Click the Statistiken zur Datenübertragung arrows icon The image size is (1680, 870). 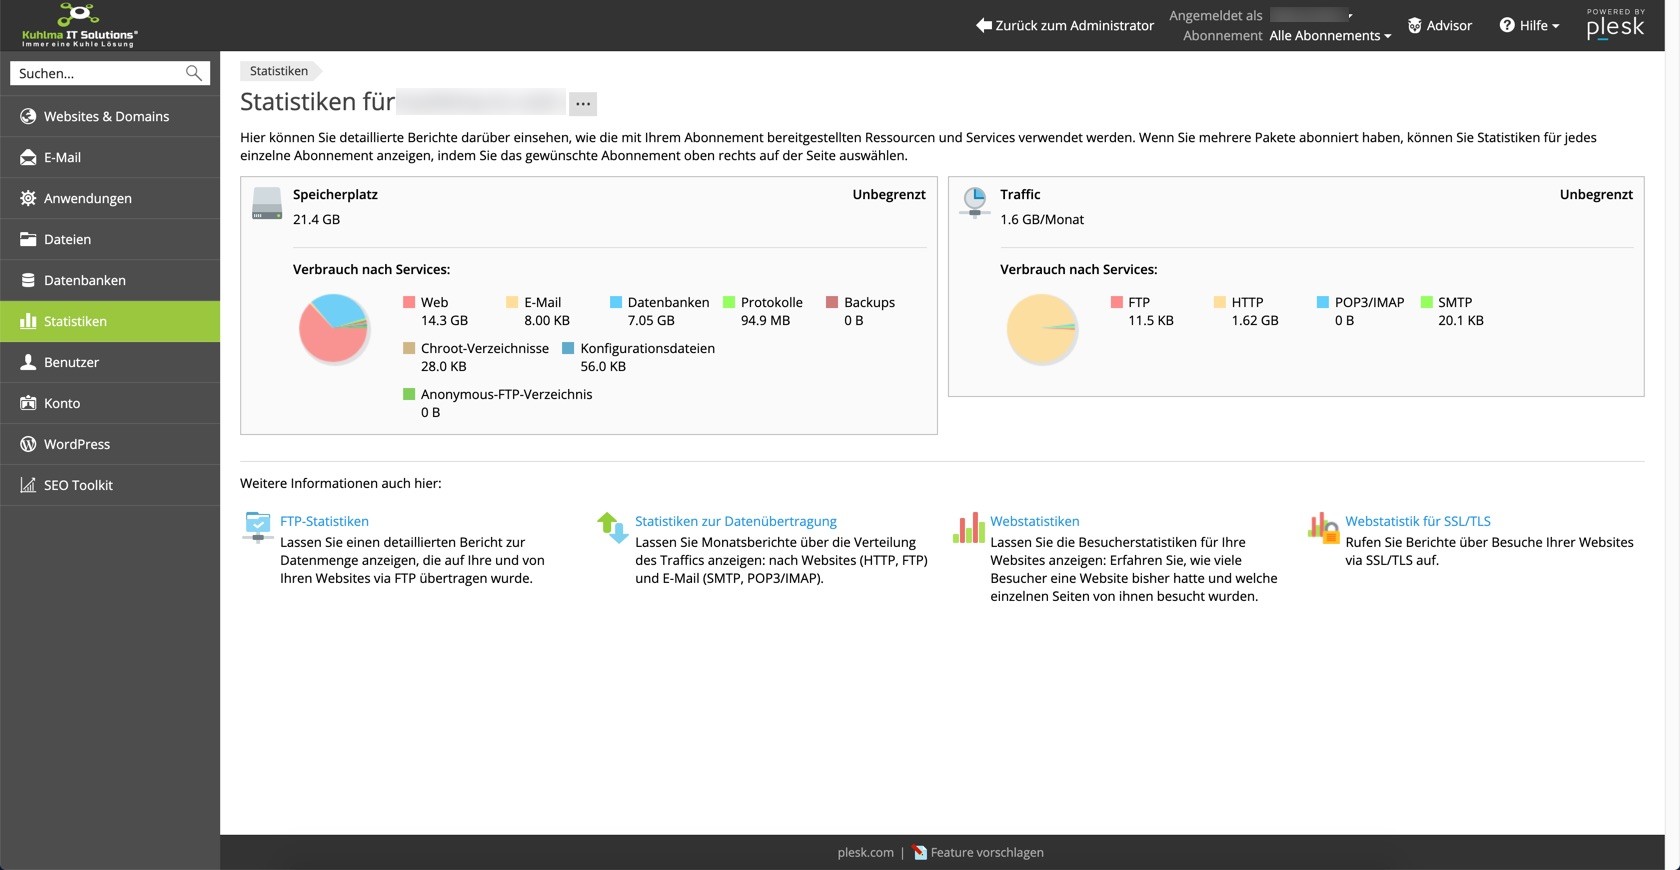pyautogui.click(x=611, y=526)
